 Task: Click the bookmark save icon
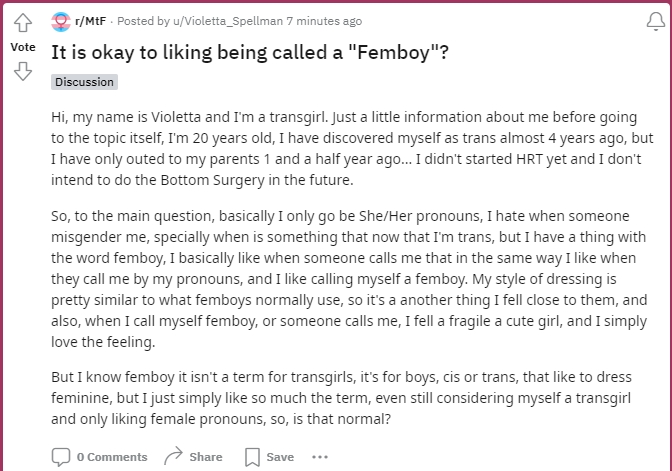(x=252, y=457)
